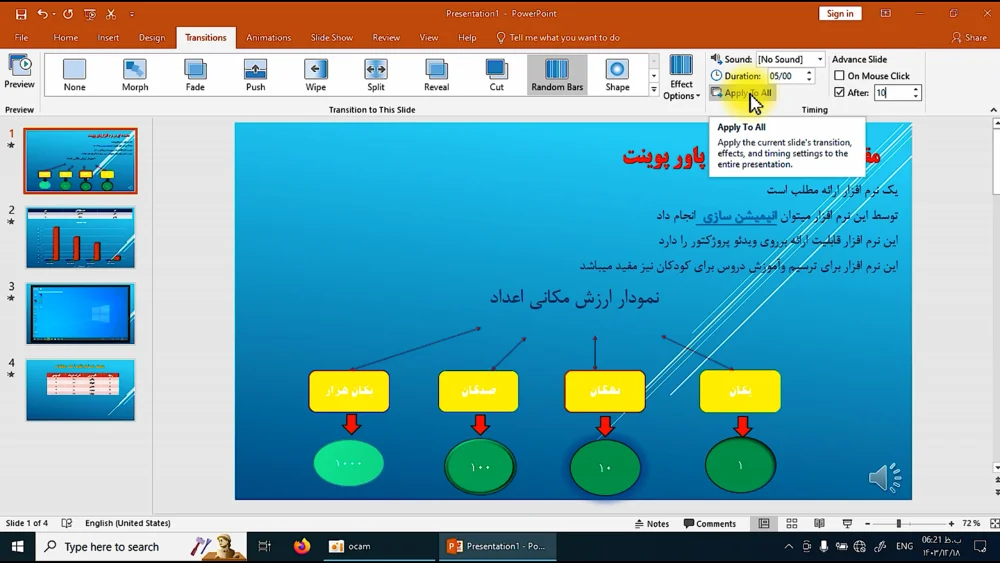Image resolution: width=1000 pixels, height=563 pixels.
Task: Apply the Cut transition
Action: pos(497,75)
